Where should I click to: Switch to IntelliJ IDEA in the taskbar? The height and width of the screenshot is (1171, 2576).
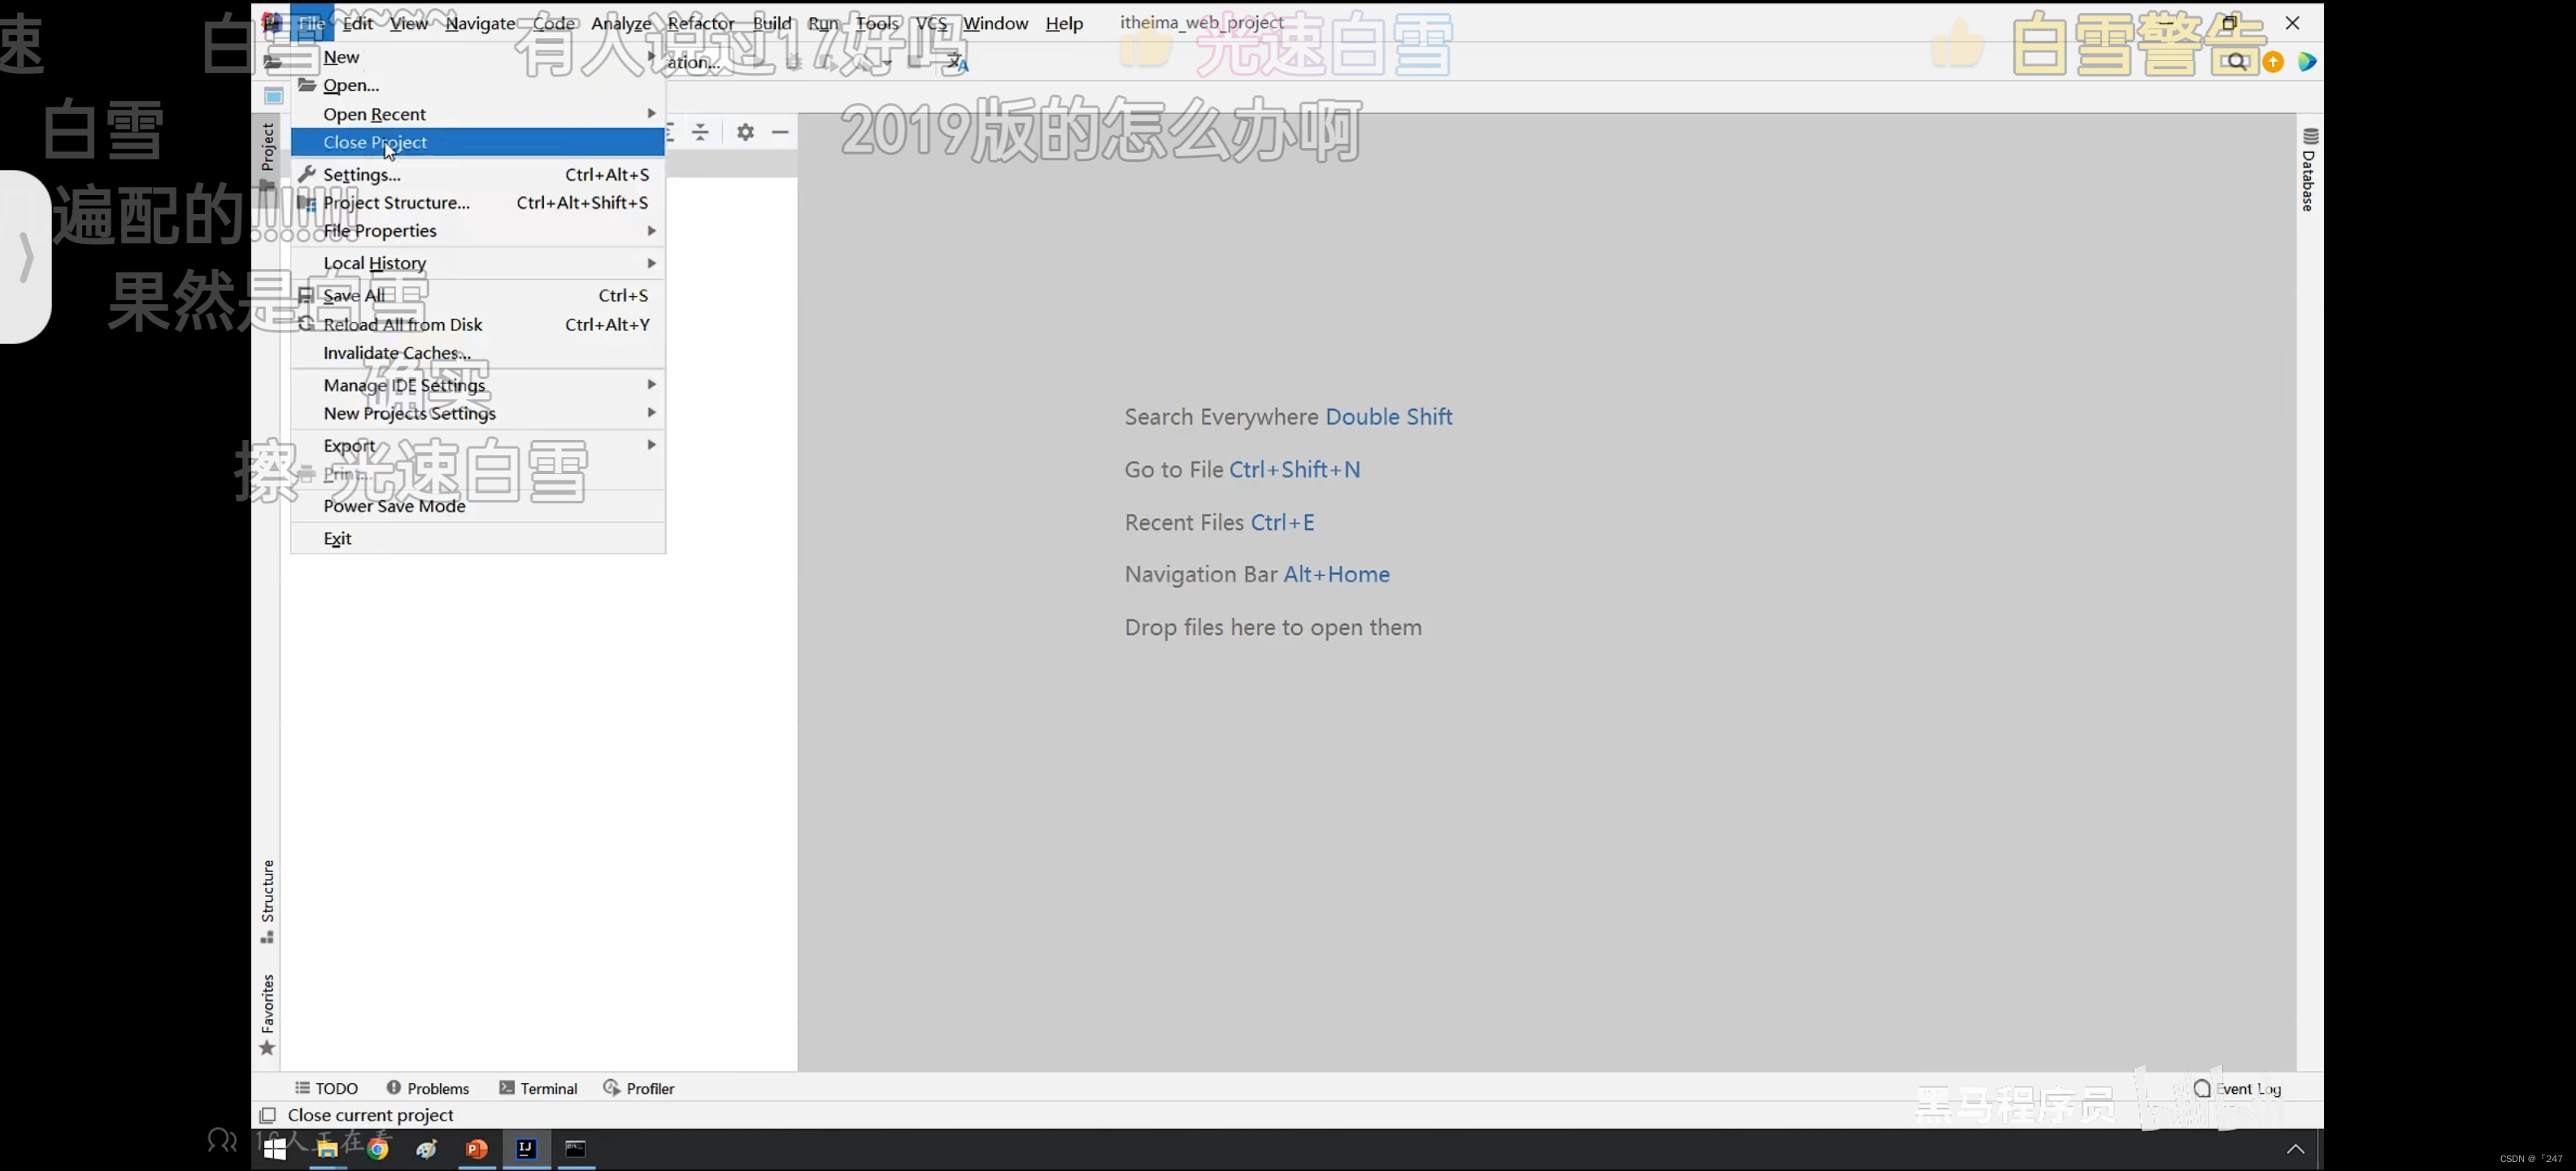(x=526, y=1149)
